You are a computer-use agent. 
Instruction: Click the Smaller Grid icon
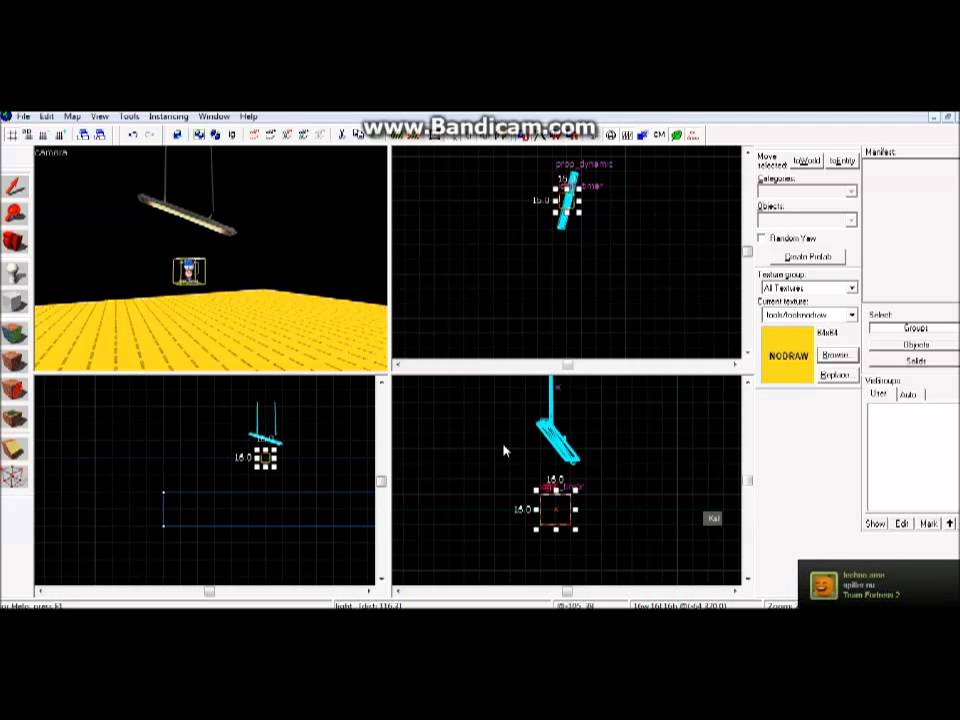click(x=44, y=135)
